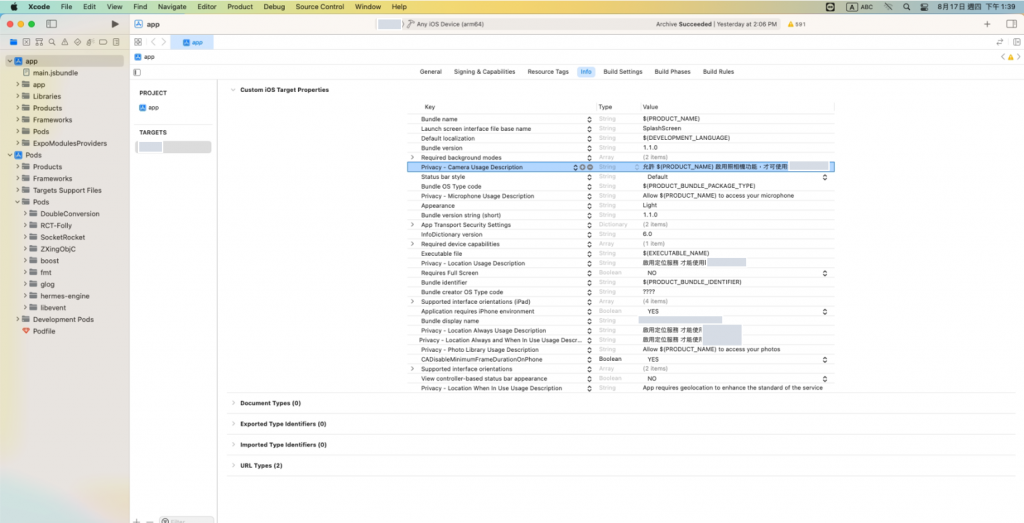1024x523 pixels.
Task: Click the add editor split icon
Action: tap(1017, 42)
